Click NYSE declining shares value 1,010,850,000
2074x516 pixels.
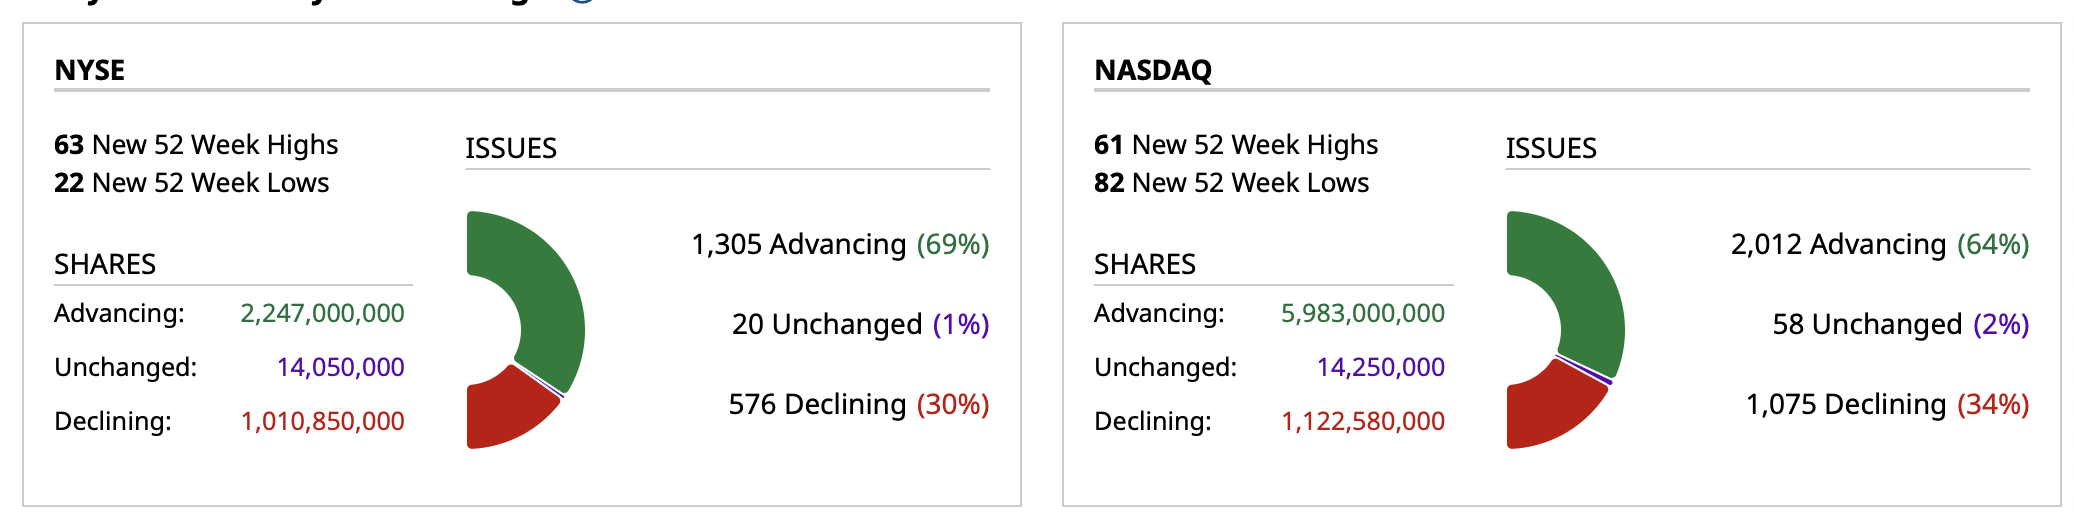322,421
